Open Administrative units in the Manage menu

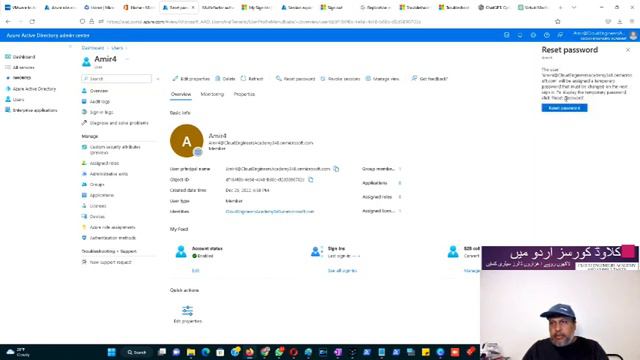(x=109, y=173)
